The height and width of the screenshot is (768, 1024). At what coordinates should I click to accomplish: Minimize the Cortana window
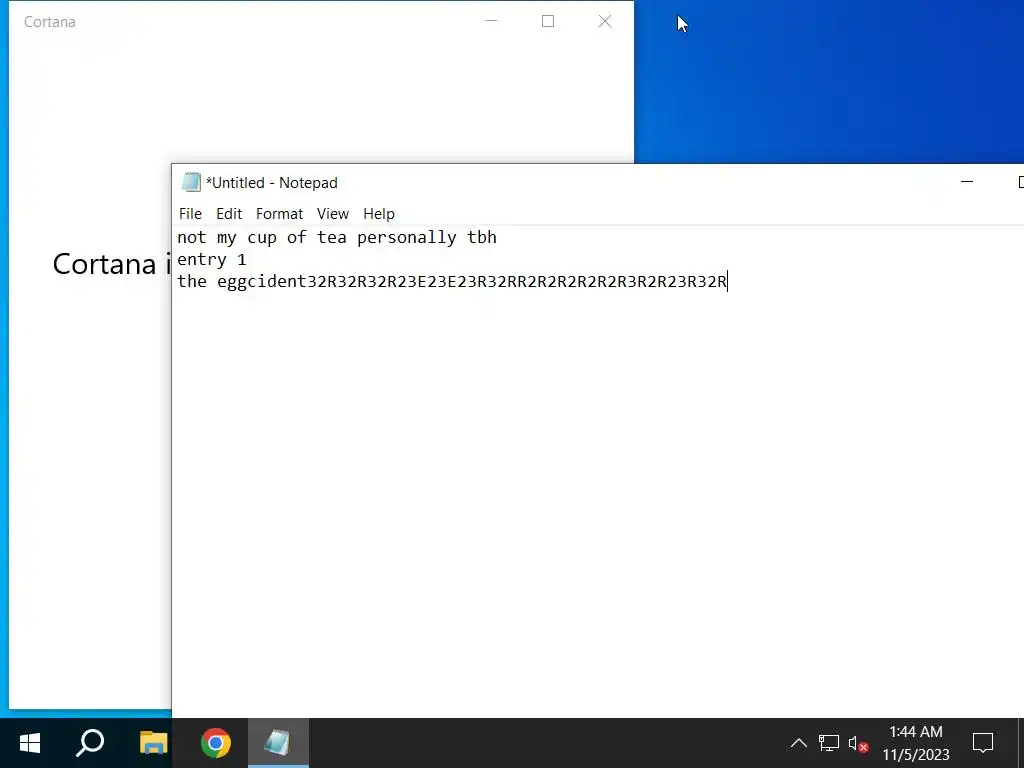(x=491, y=22)
